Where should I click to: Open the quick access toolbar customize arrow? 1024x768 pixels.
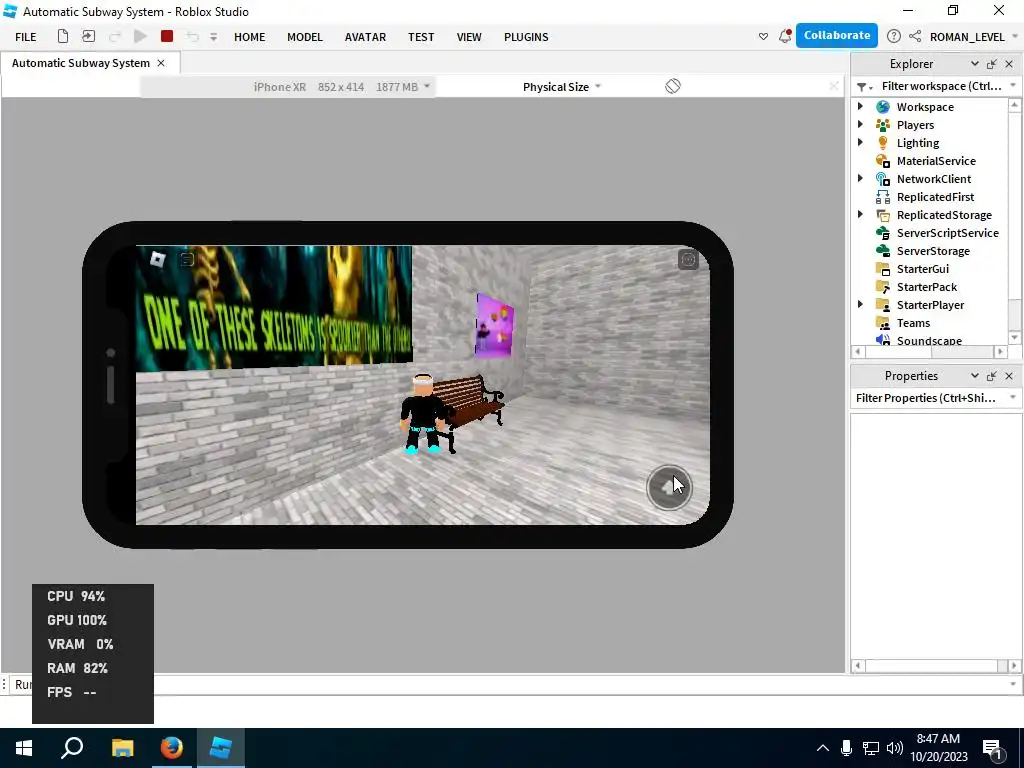click(214, 37)
